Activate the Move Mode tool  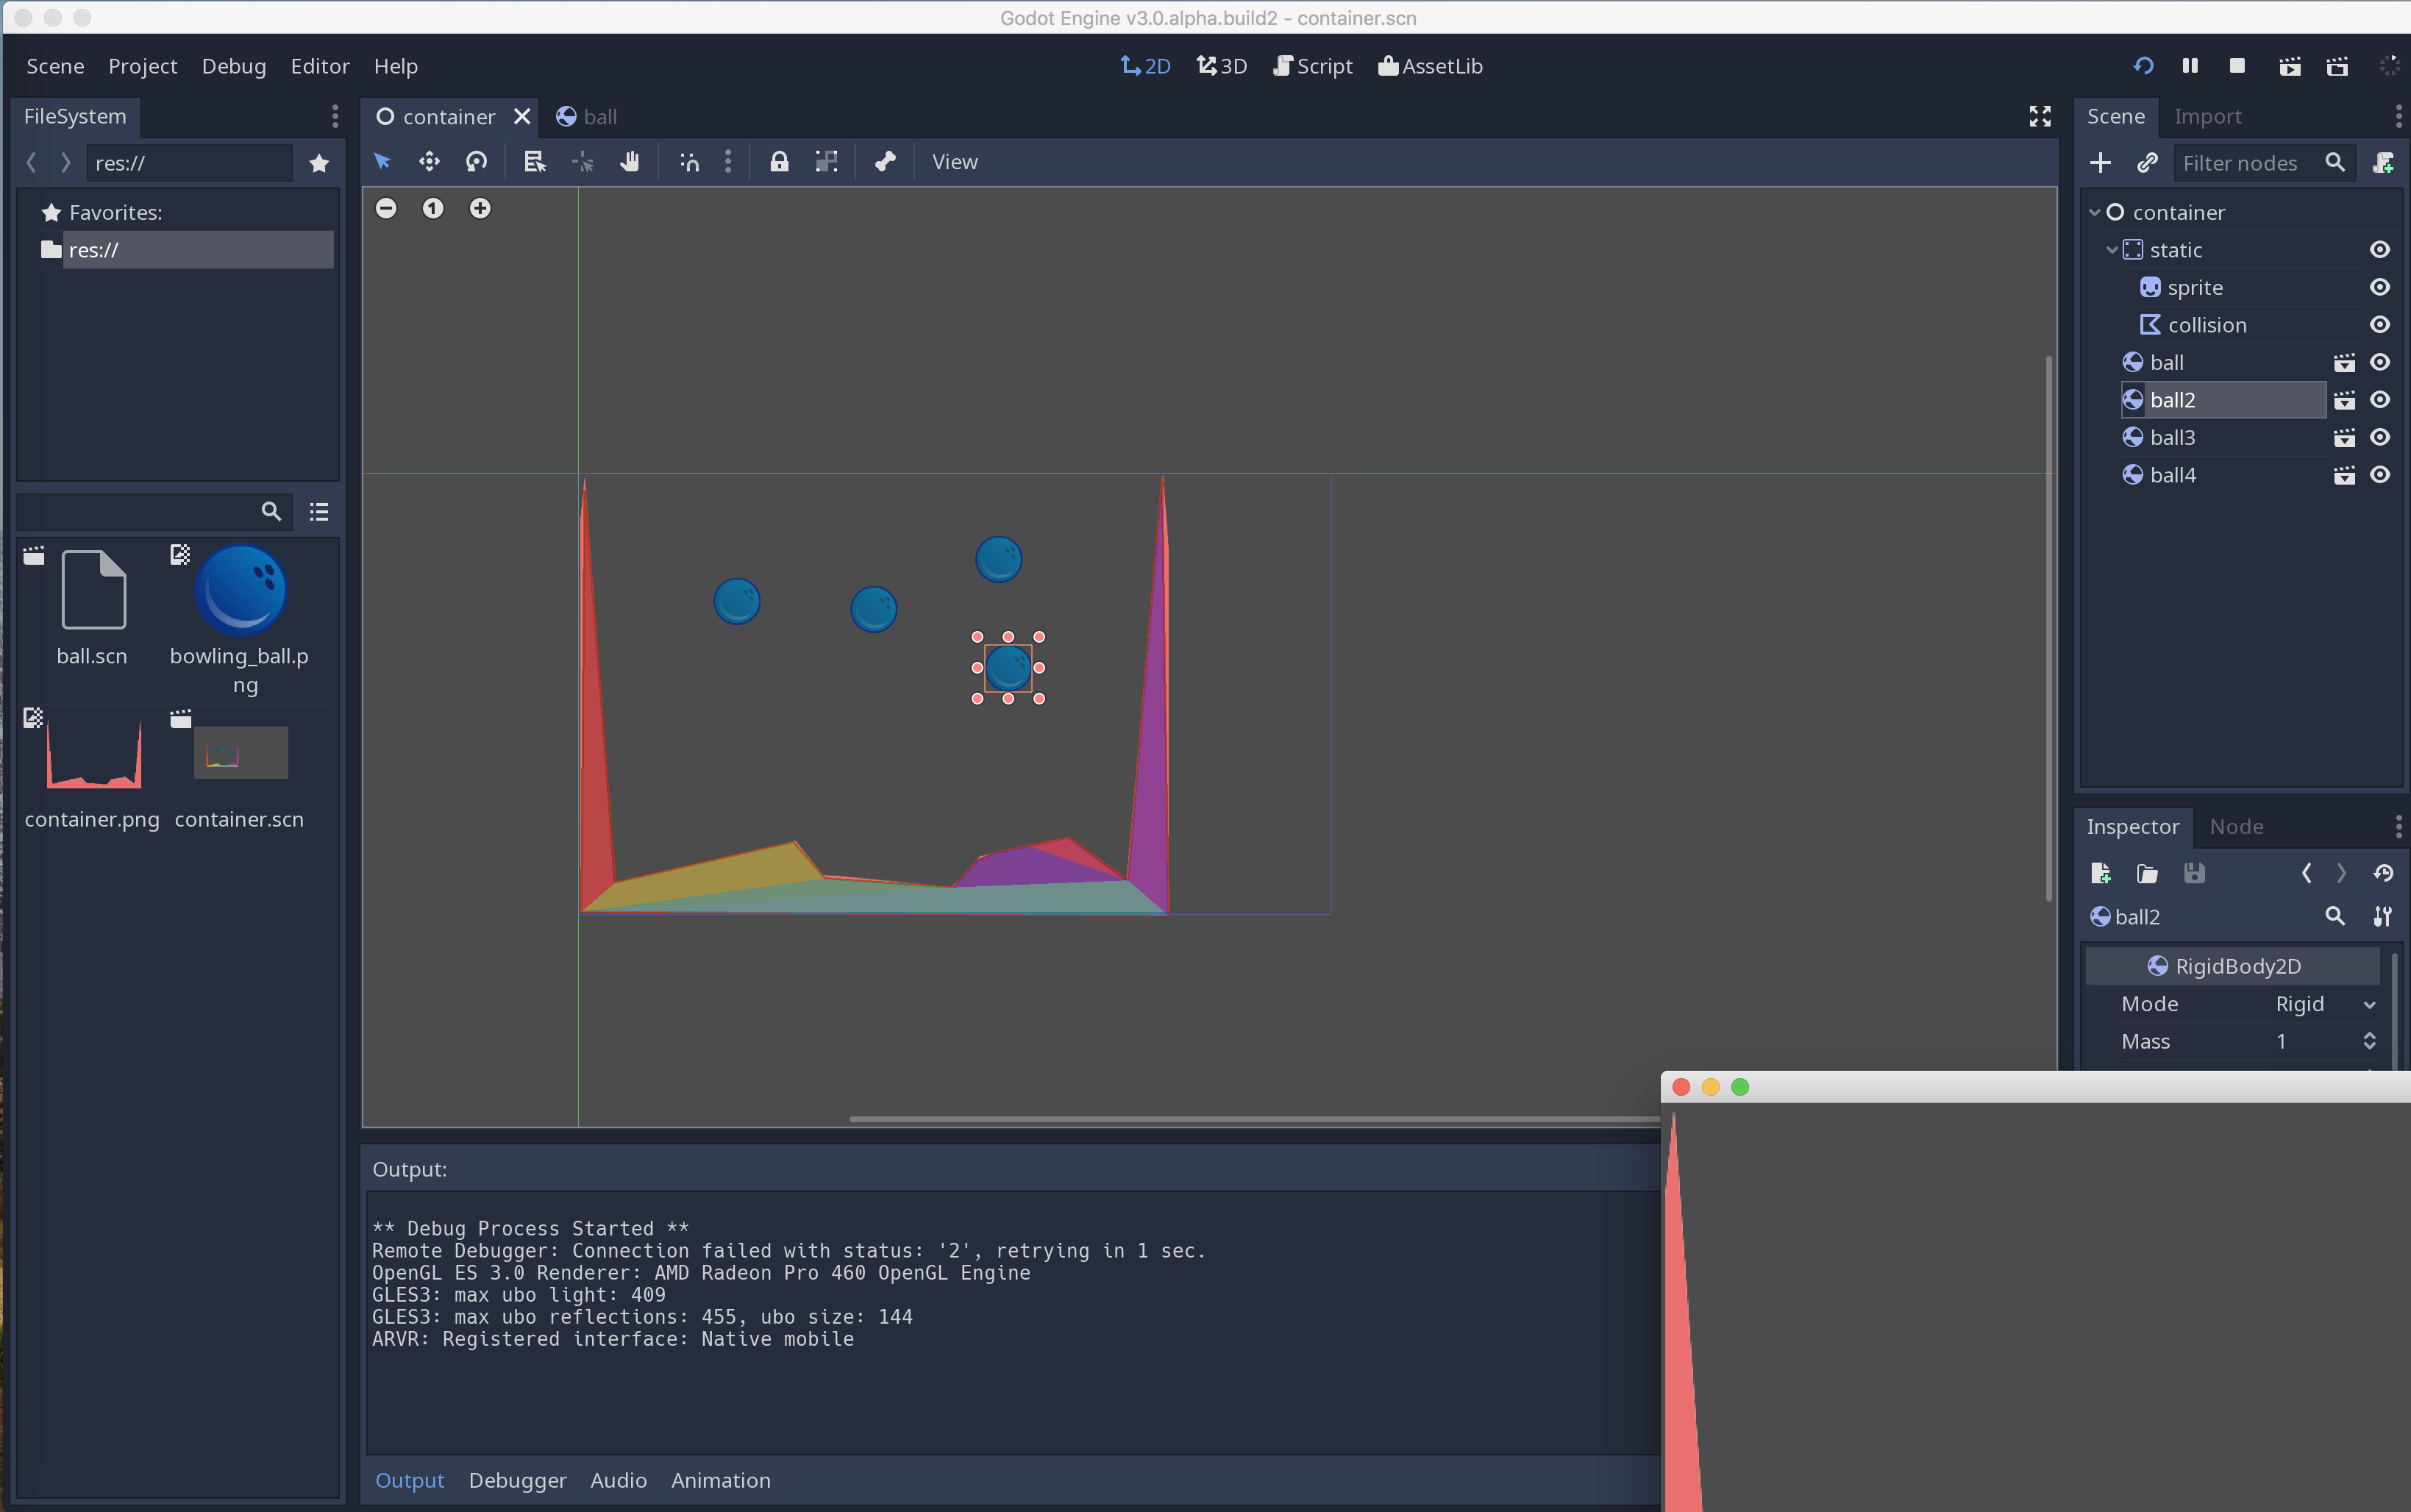pos(429,161)
